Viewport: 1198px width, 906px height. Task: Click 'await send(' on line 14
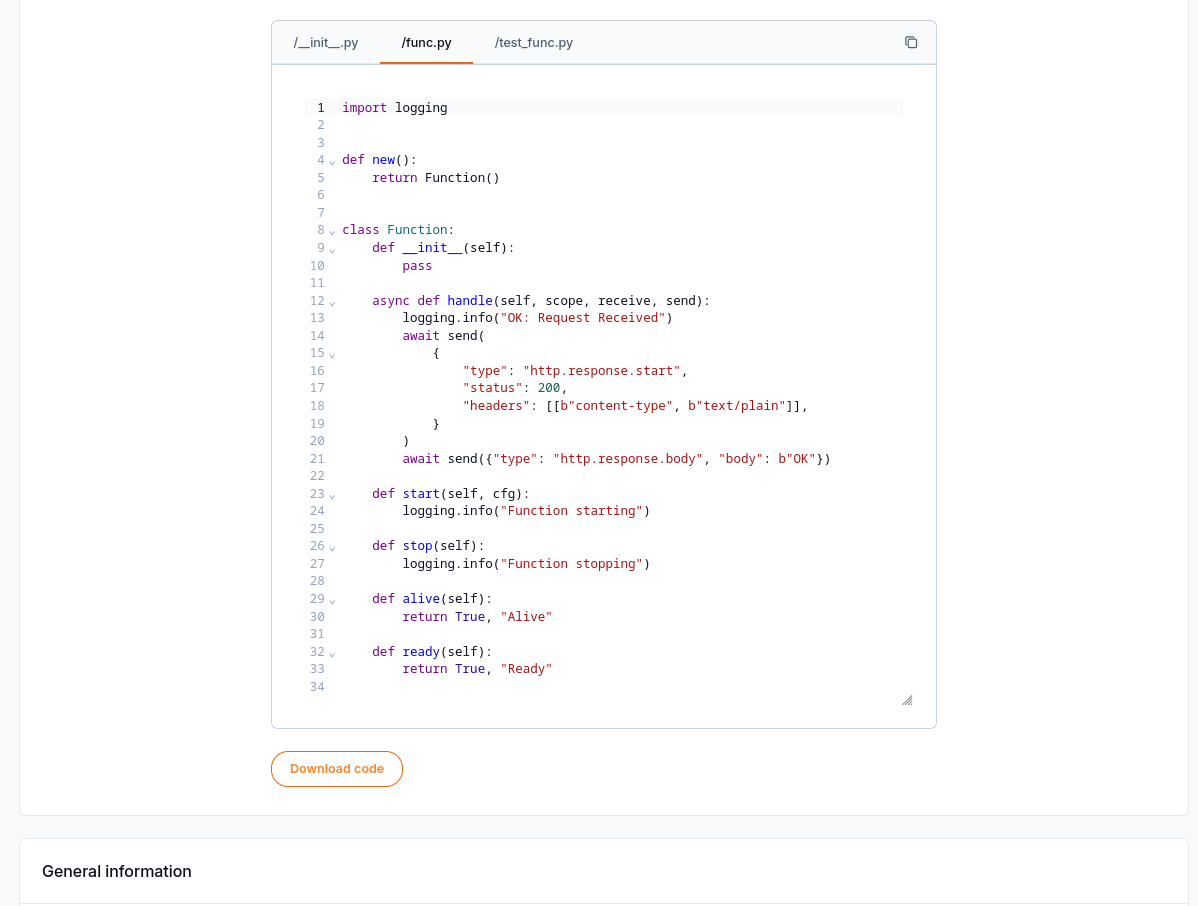tap(443, 335)
